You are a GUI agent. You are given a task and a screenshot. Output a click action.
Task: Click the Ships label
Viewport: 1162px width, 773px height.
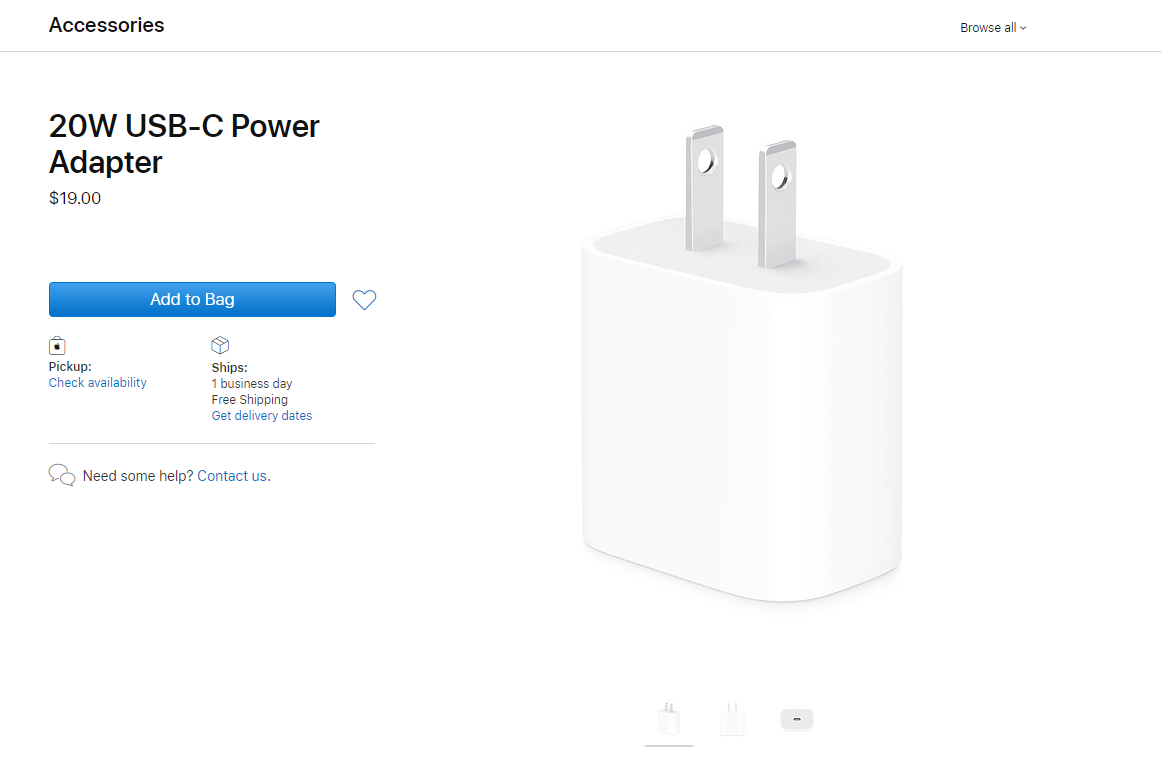tap(230, 368)
